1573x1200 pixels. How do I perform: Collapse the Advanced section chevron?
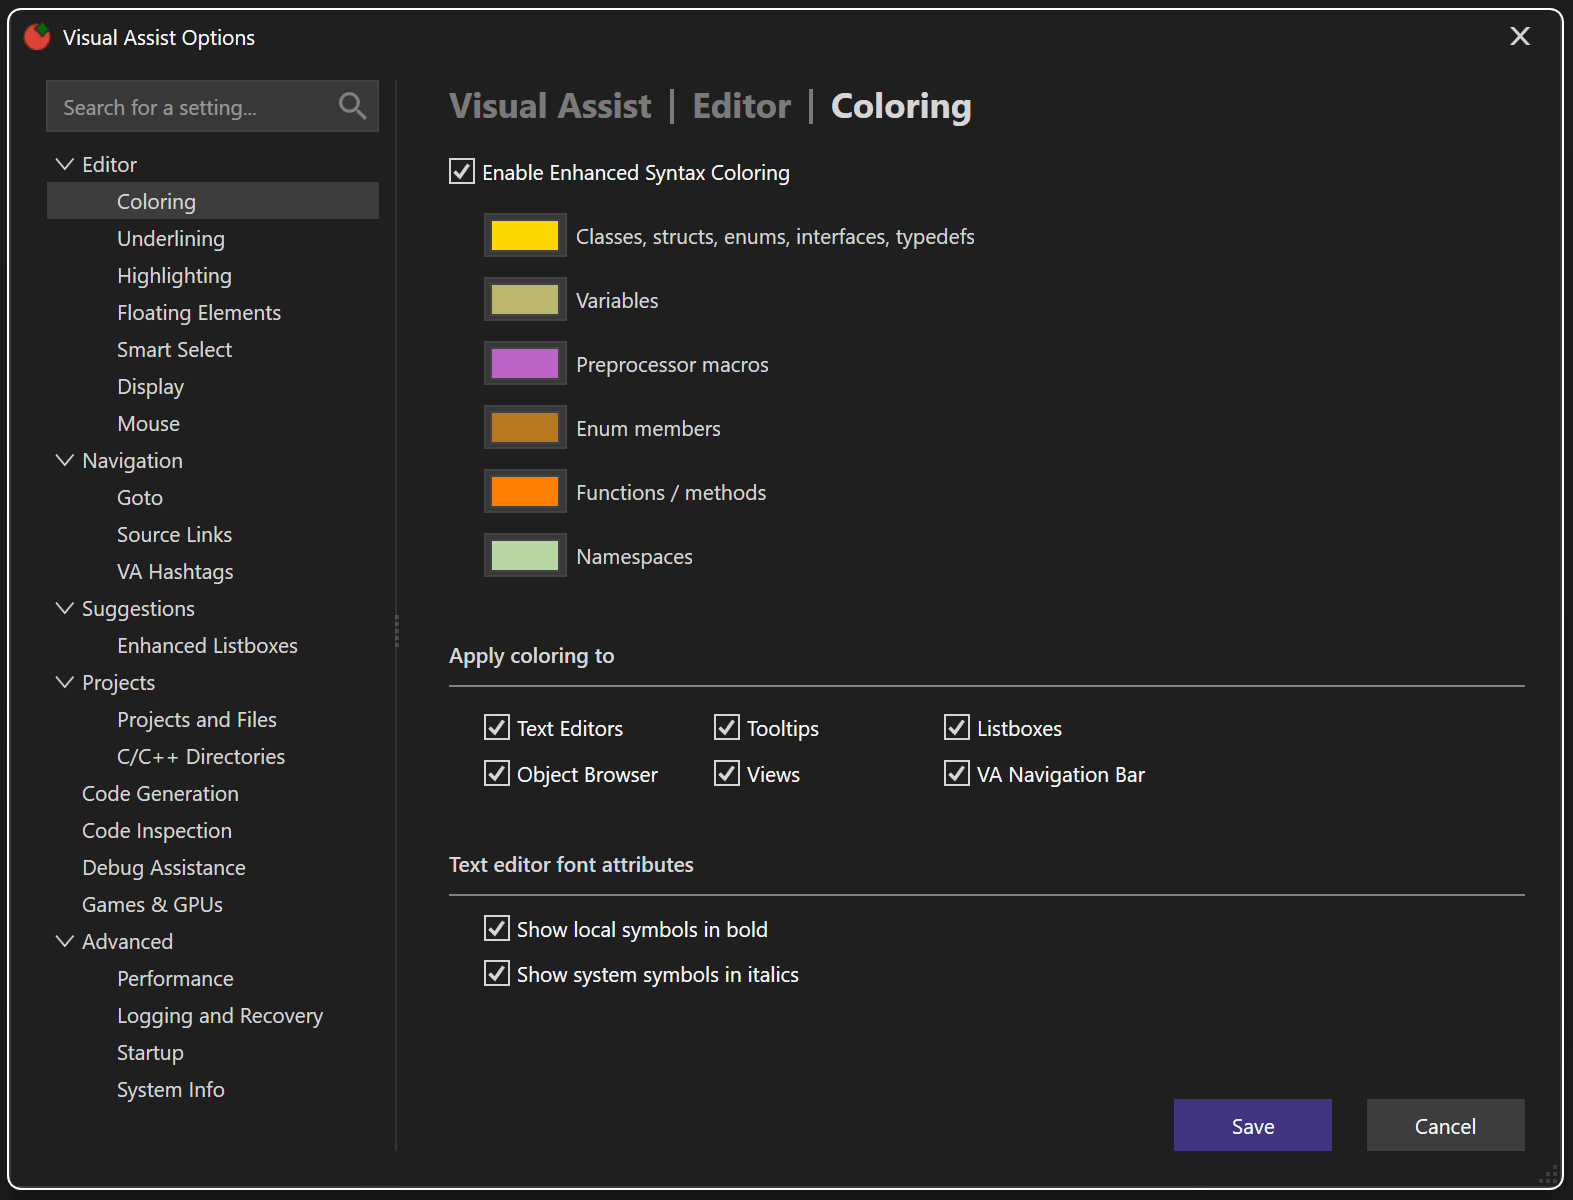coord(65,941)
